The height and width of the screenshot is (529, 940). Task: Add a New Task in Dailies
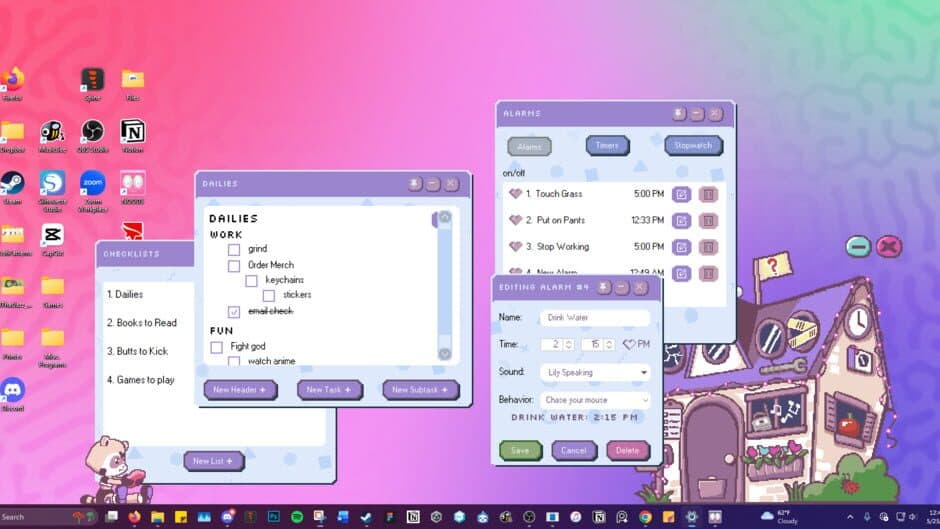(x=329, y=390)
